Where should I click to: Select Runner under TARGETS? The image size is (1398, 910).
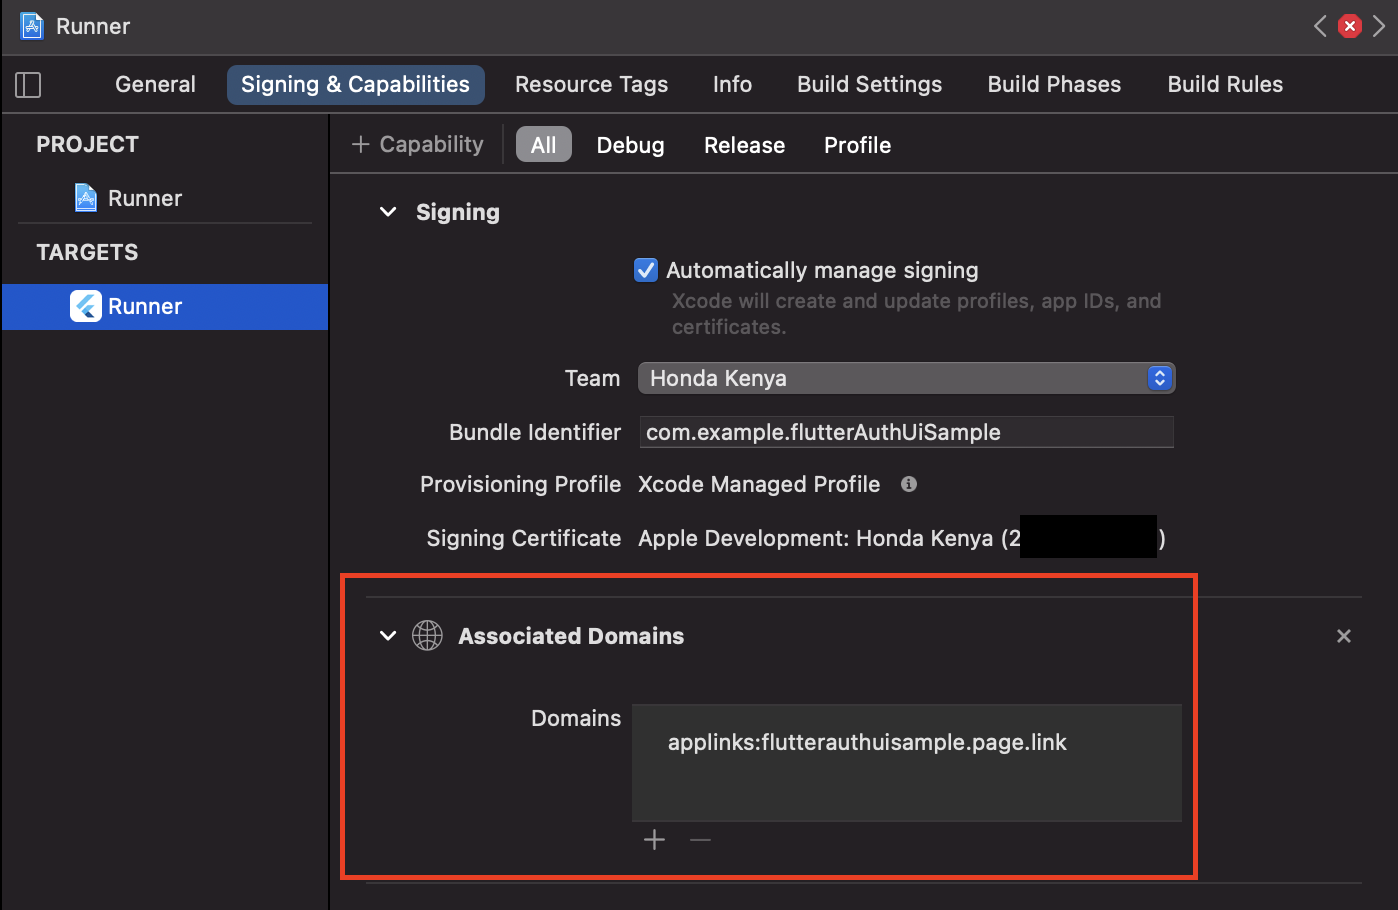164,307
